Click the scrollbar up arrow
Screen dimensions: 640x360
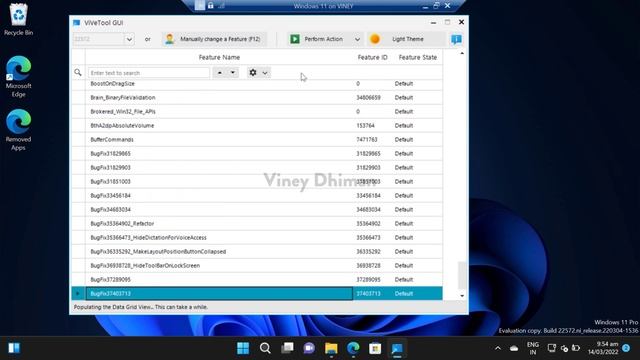[x=462, y=53]
